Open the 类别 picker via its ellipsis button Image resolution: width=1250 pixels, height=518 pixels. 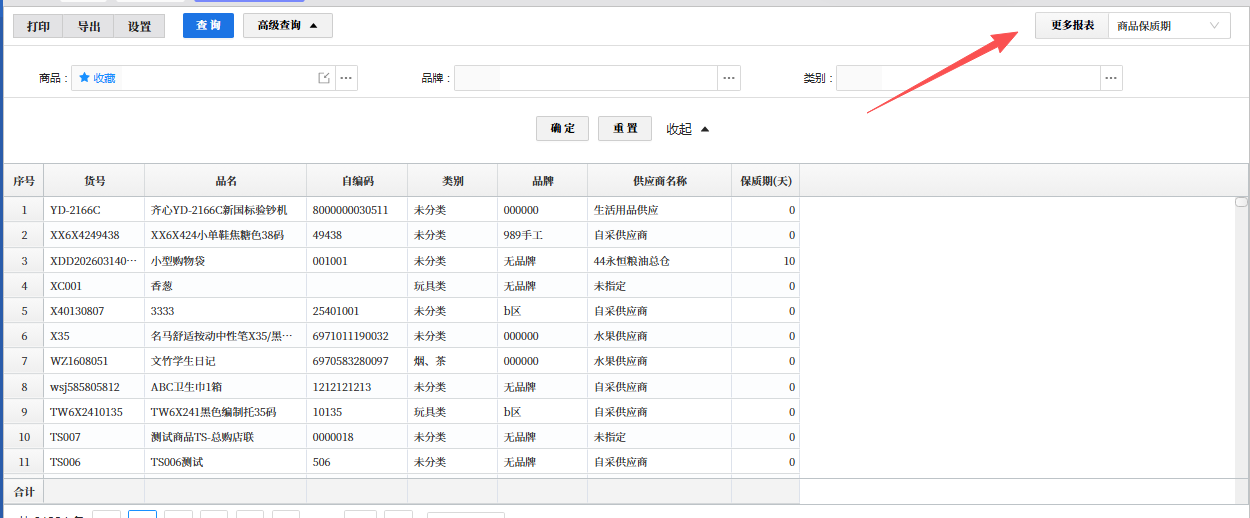click(1111, 78)
